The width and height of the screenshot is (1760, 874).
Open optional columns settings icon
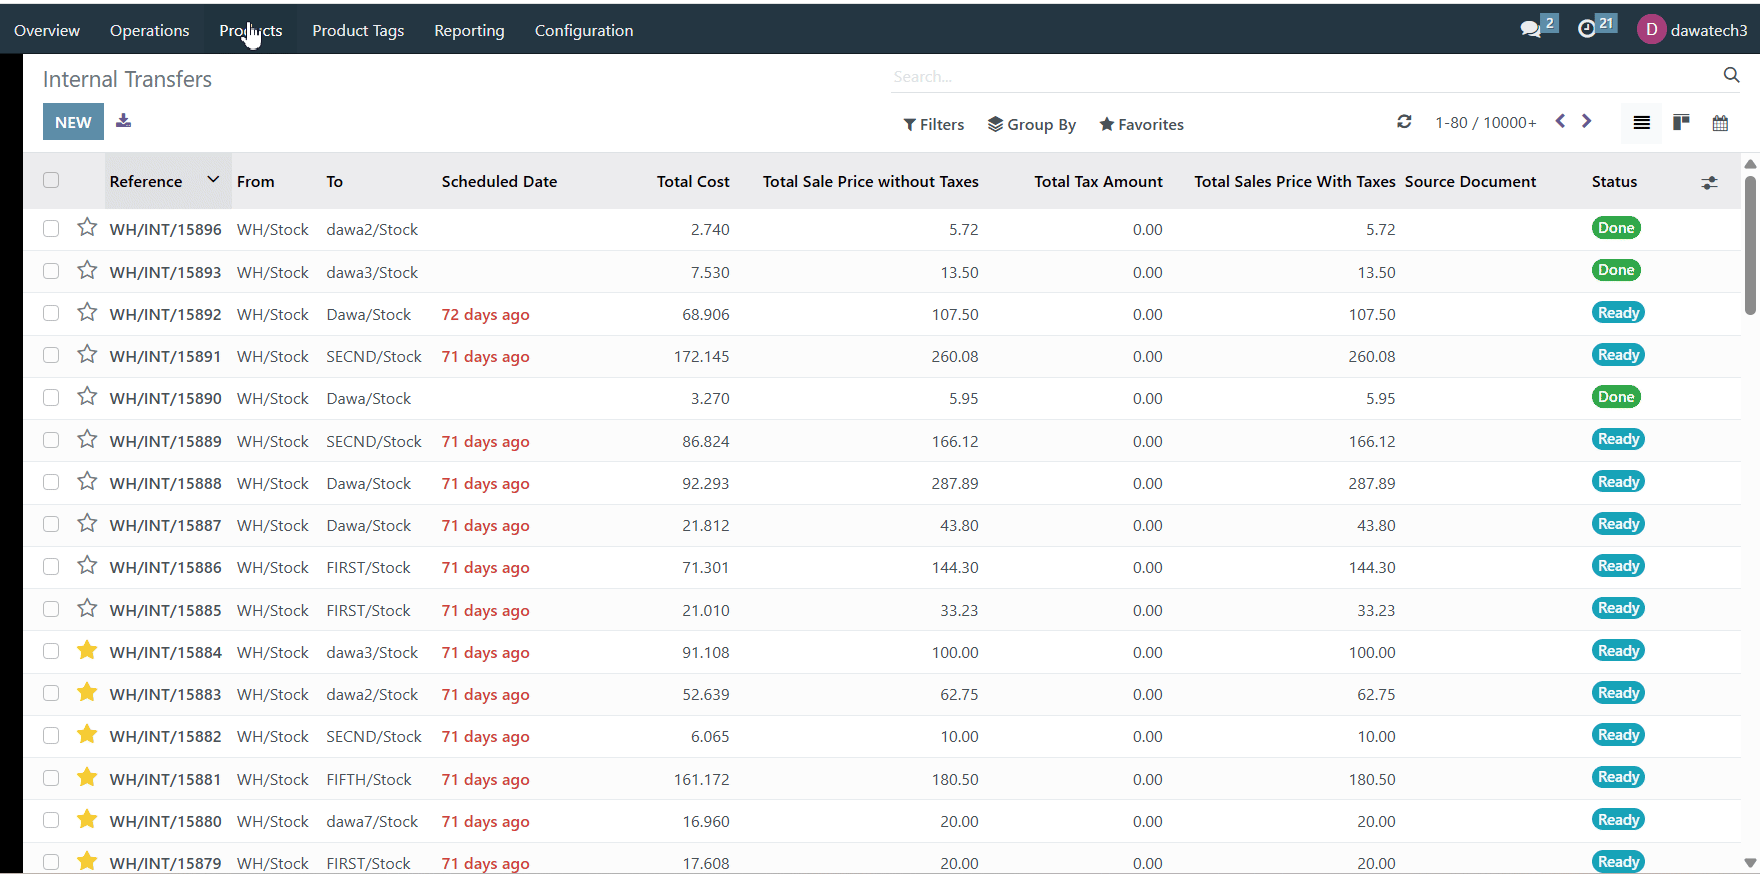[x=1709, y=182]
